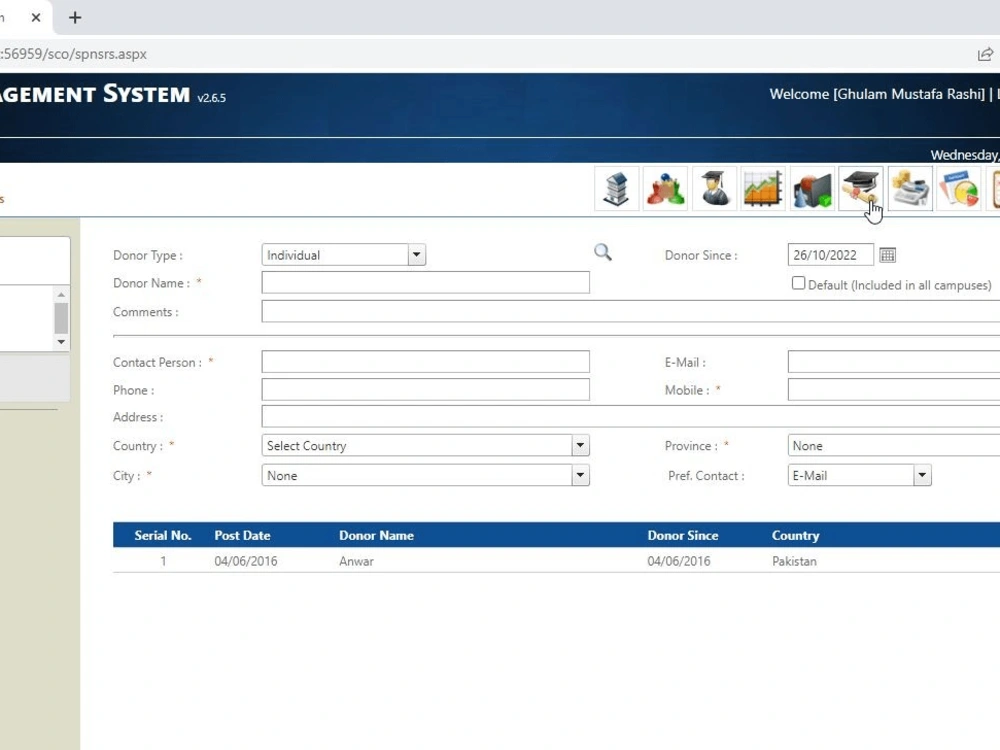
Task: Click the 04/06/2016 Post Date cell
Action: 246,561
